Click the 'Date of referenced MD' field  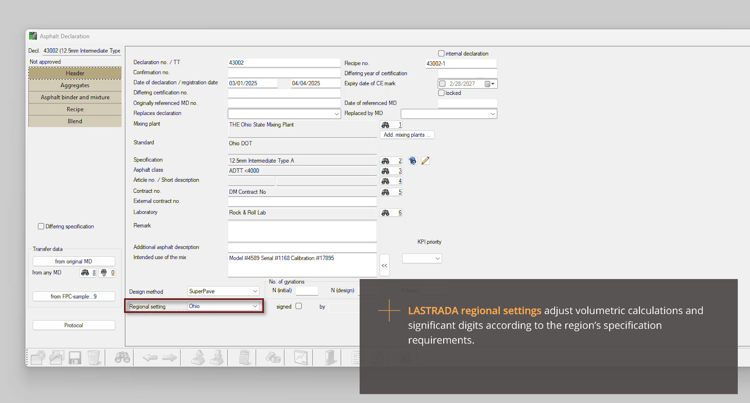tap(467, 103)
